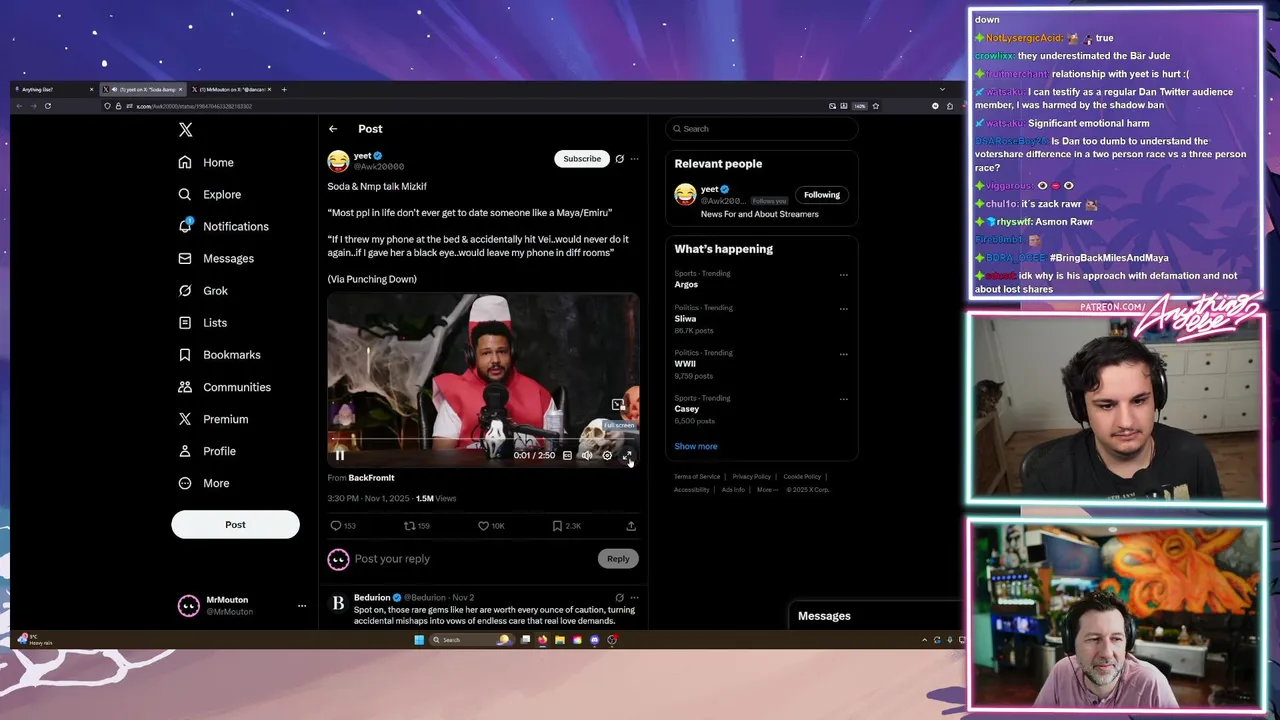Click the Bookmarks sidebar icon
Image resolution: width=1280 pixels, height=720 pixels.
click(185, 355)
